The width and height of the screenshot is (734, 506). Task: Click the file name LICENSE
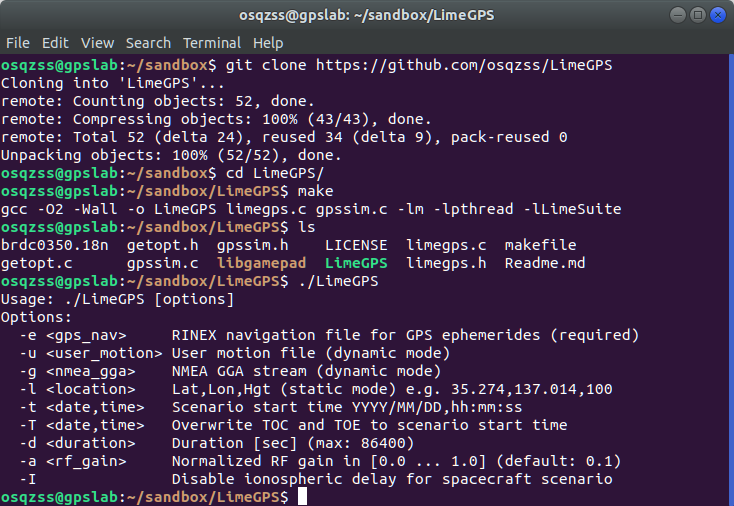click(x=356, y=245)
